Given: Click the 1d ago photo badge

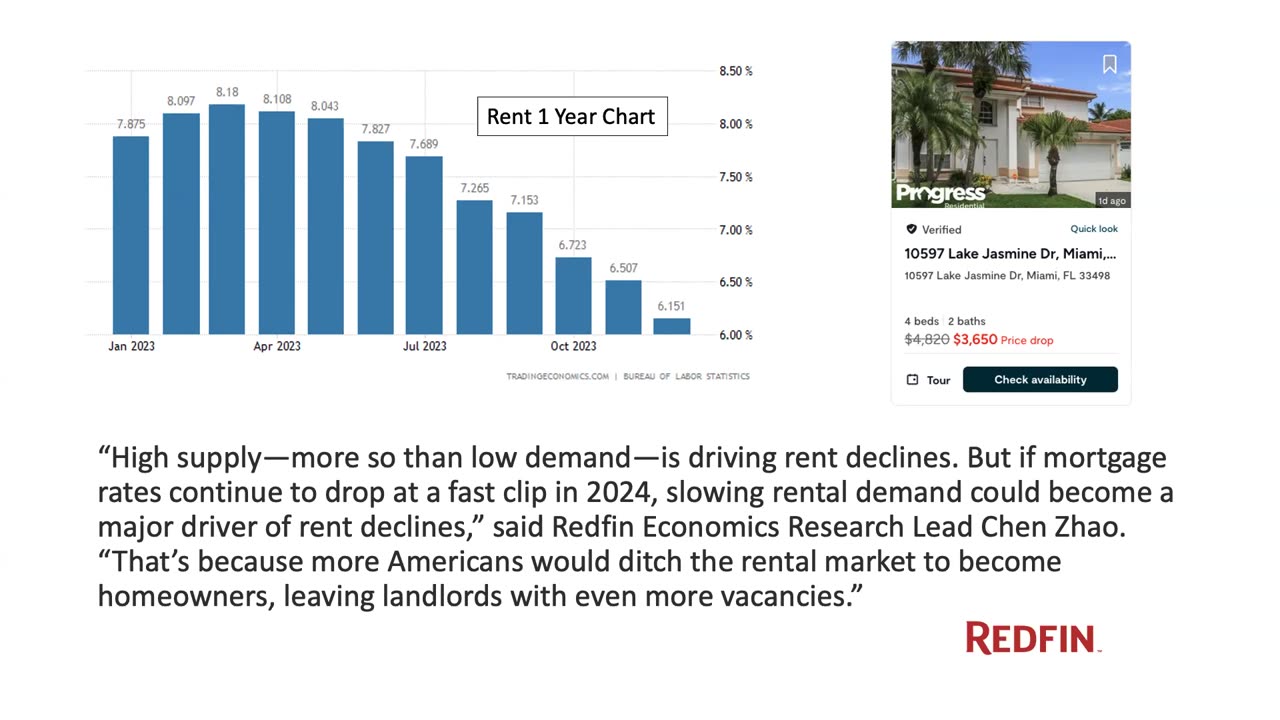Looking at the screenshot, I should coord(1111,200).
